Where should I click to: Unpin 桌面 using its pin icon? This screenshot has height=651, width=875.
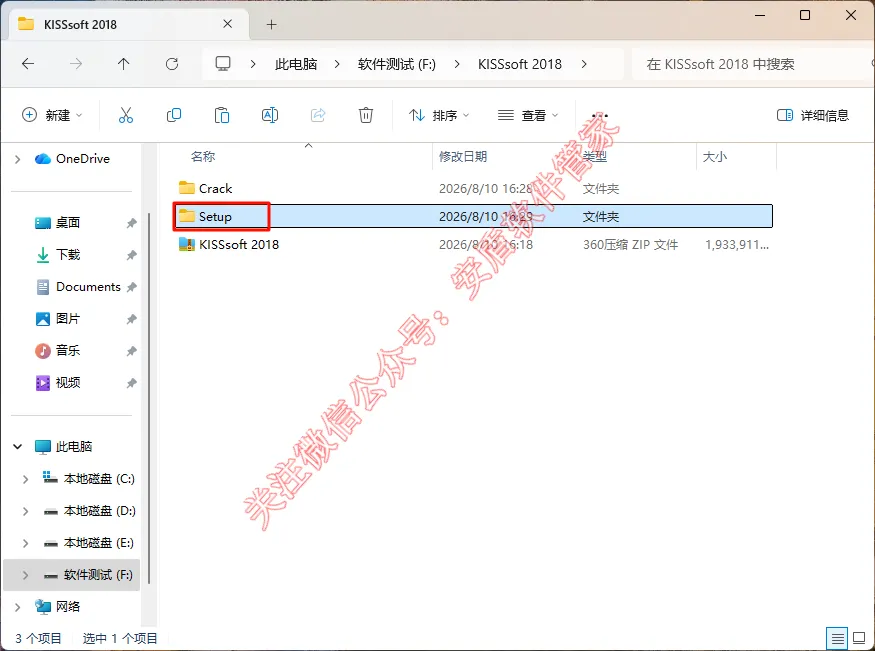point(131,223)
